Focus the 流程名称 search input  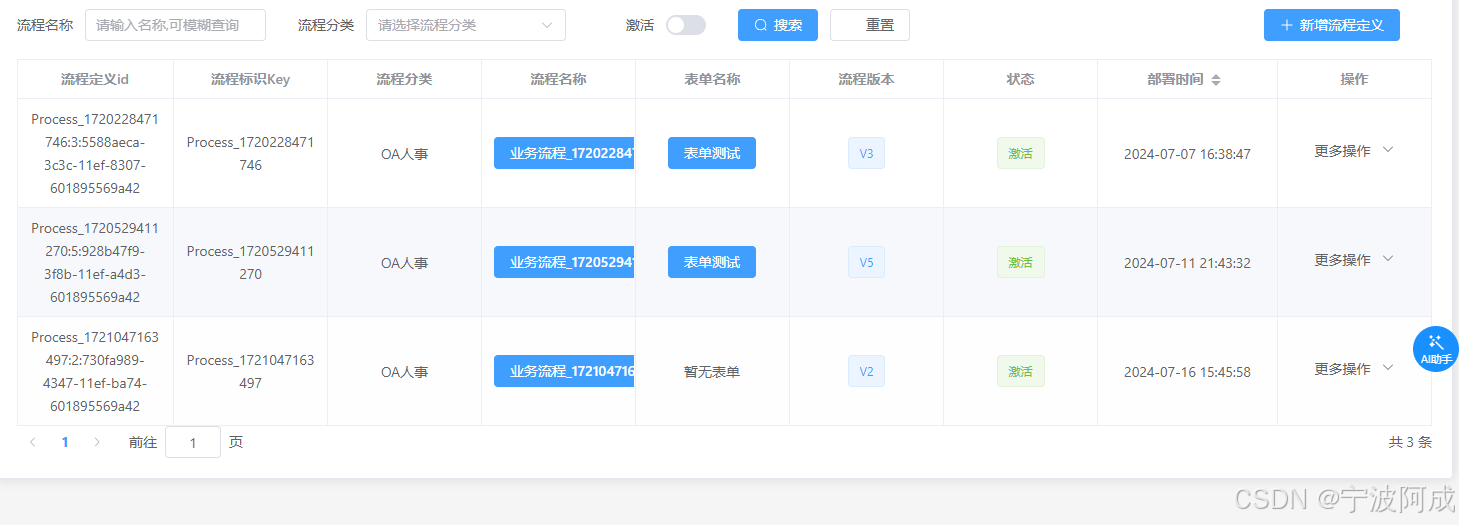pyautogui.click(x=175, y=25)
